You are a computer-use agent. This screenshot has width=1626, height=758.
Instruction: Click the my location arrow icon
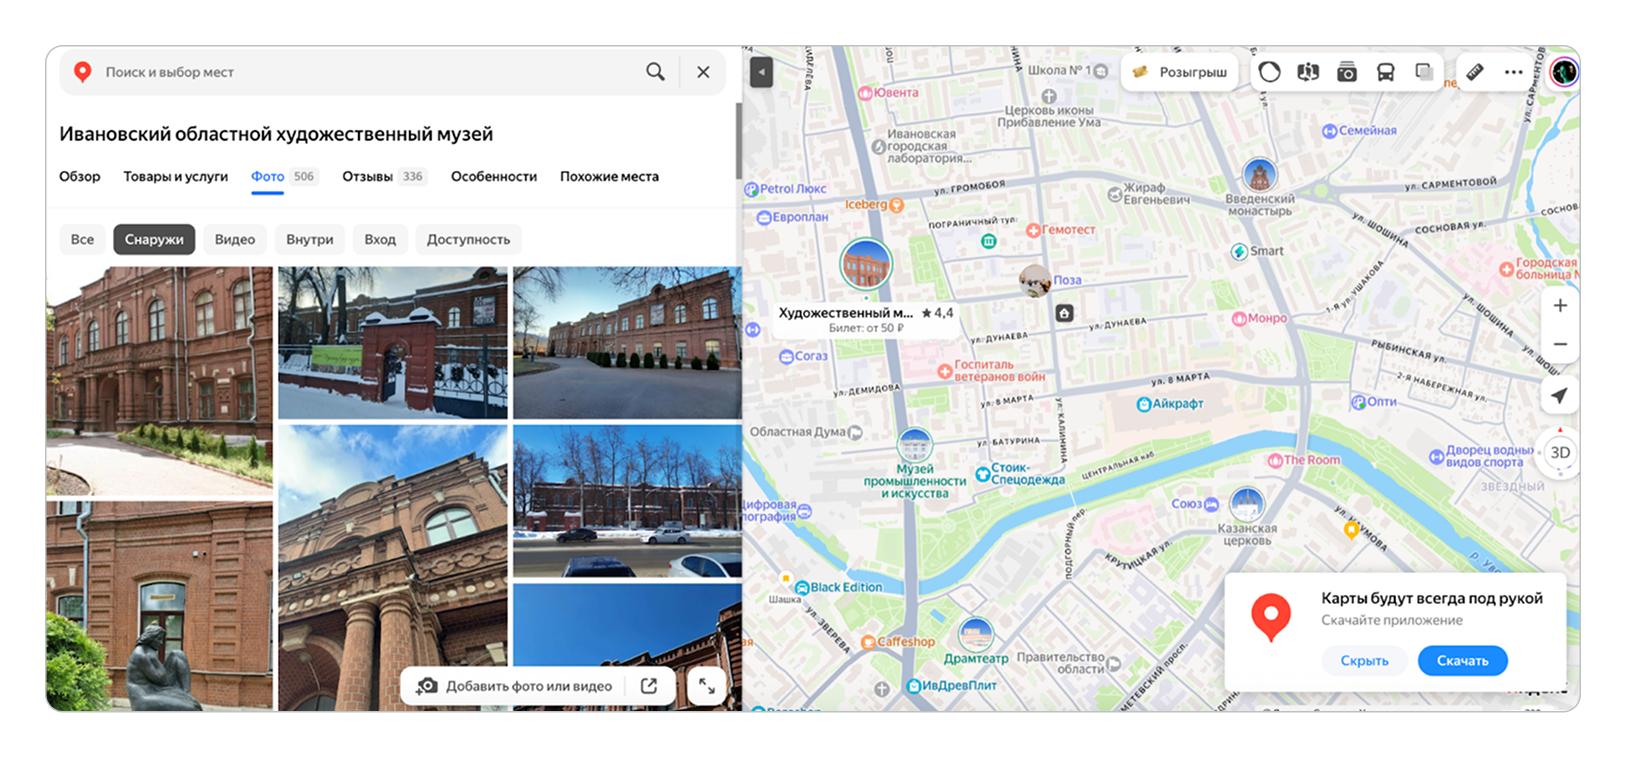pyautogui.click(x=1559, y=396)
